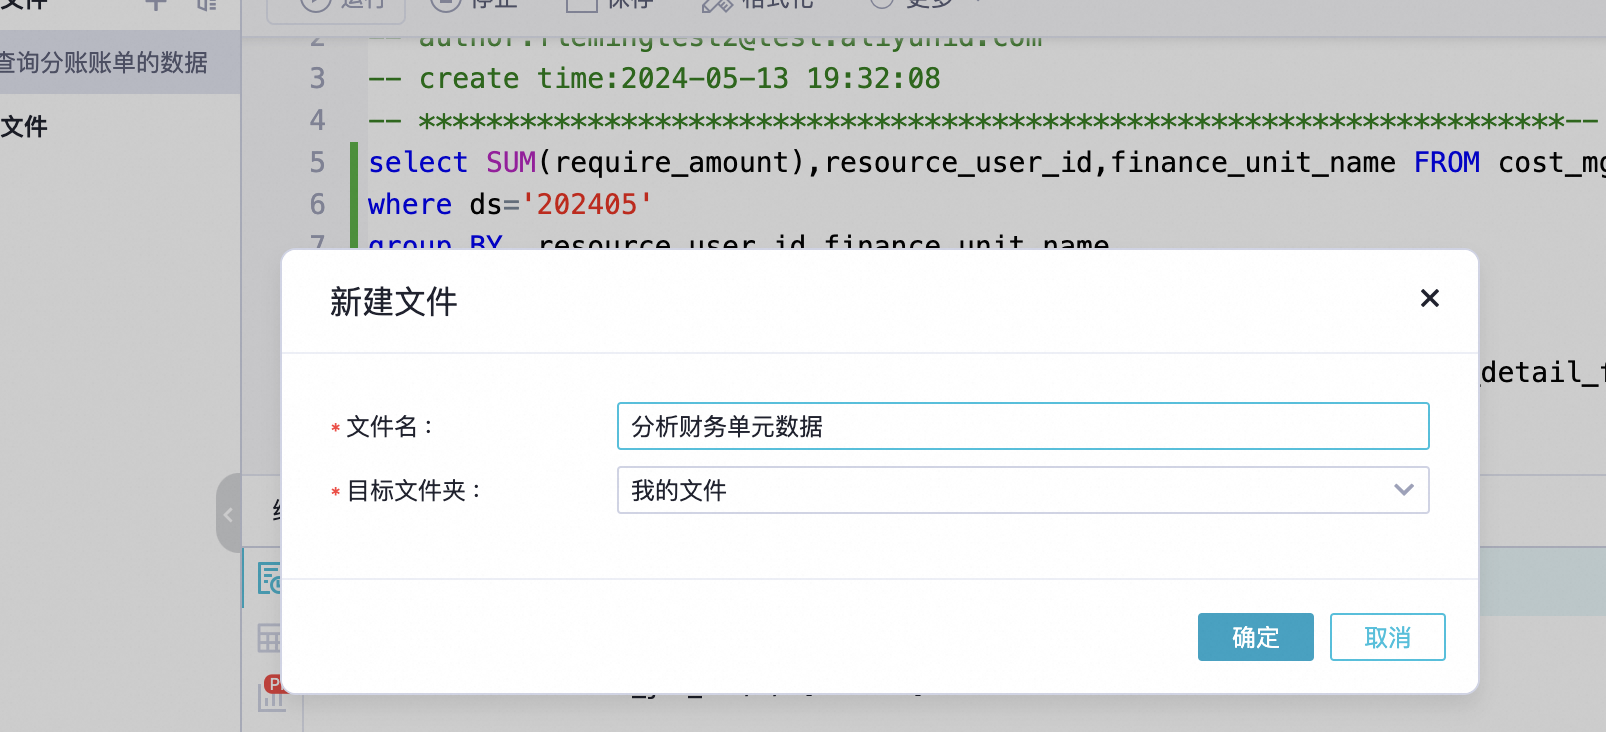Collapse the sidebar using the arrow handle
The image size is (1606, 732).
[x=229, y=514]
